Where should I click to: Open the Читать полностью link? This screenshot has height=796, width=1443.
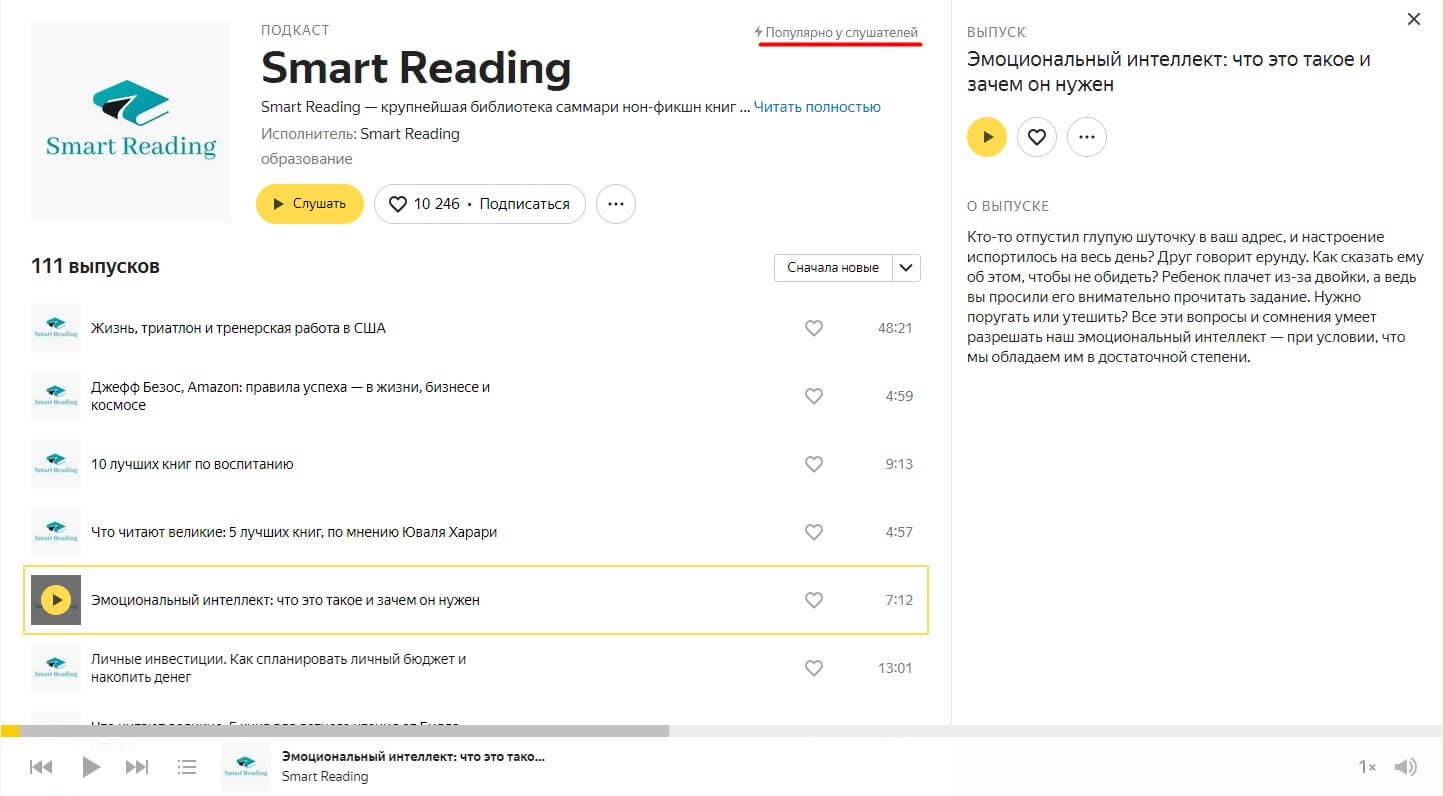(x=817, y=107)
